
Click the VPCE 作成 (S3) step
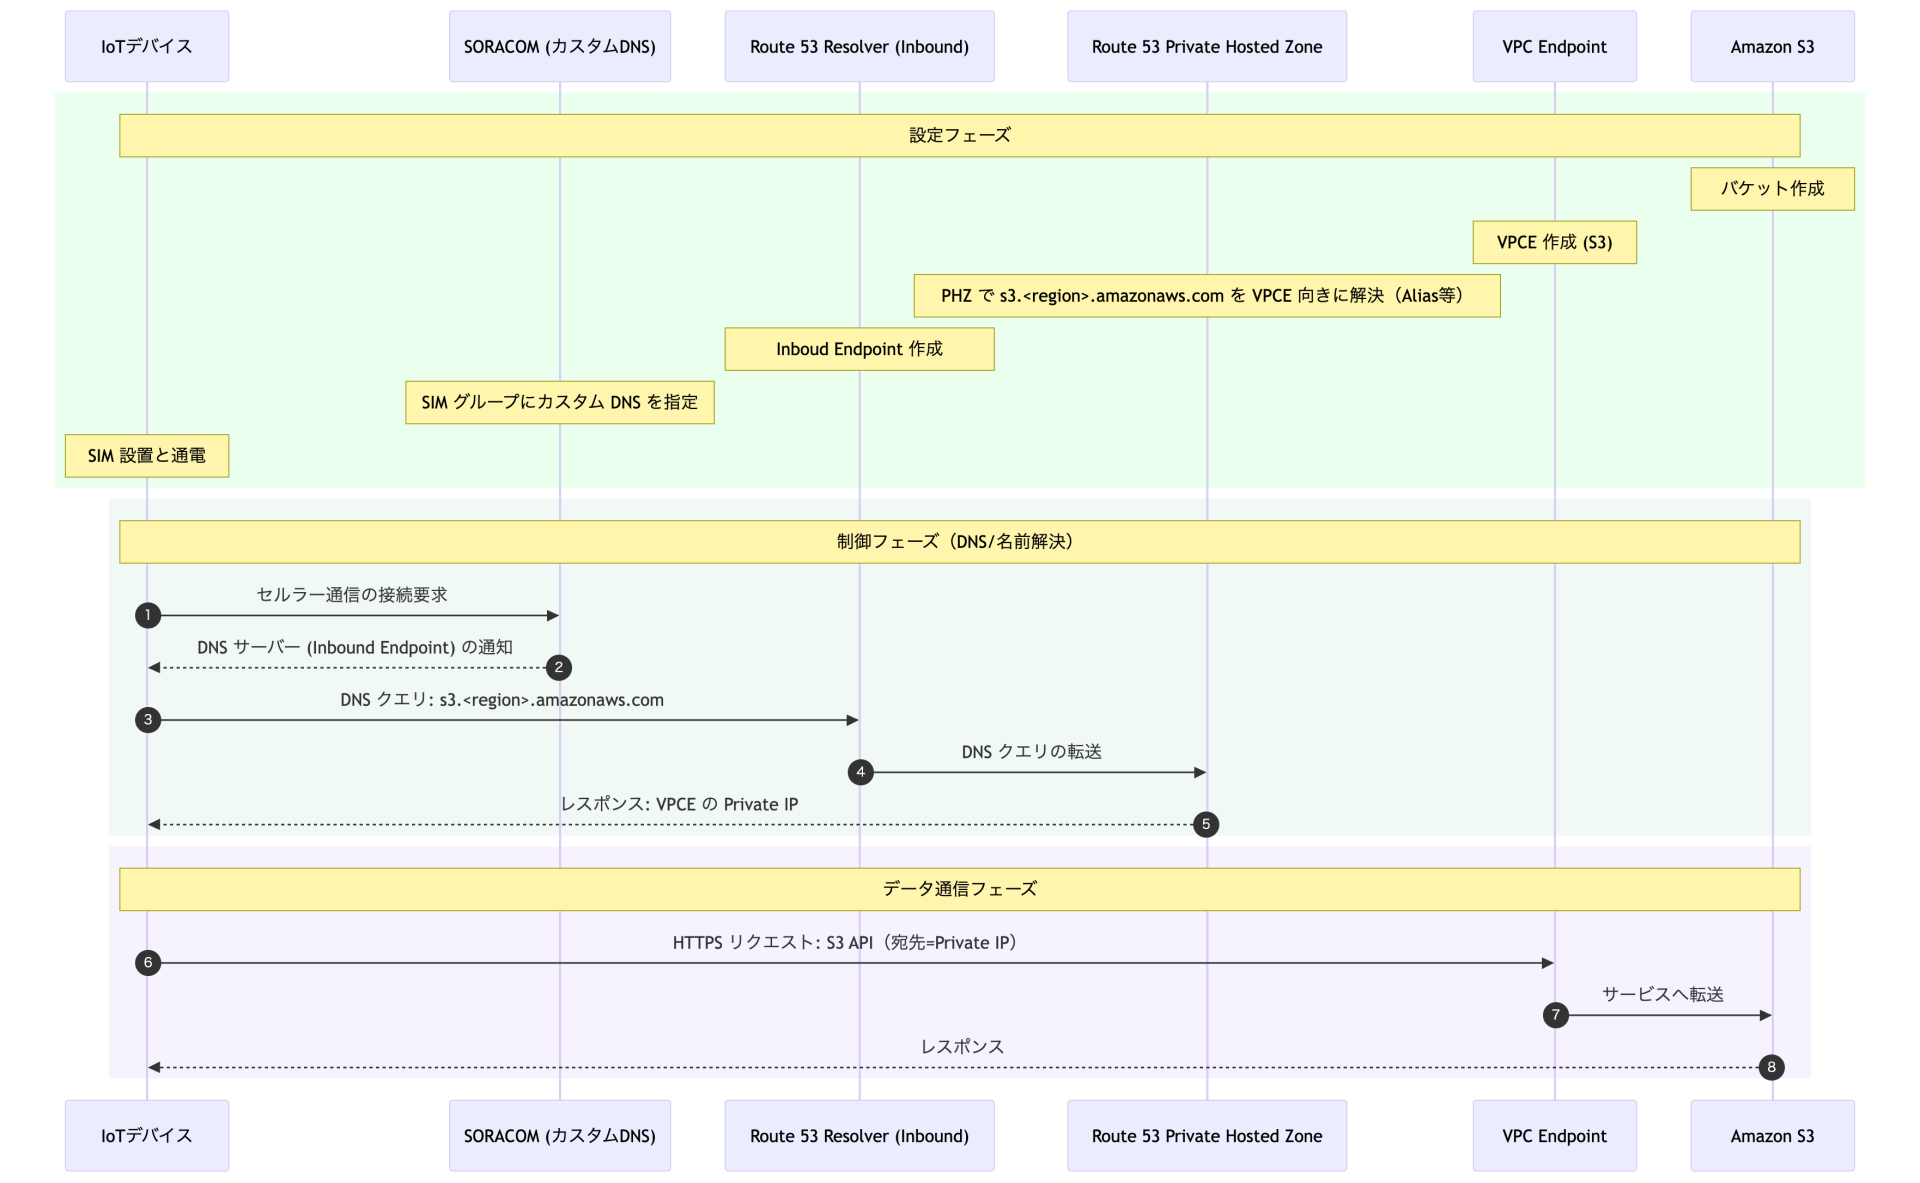(x=1554, y=242)
